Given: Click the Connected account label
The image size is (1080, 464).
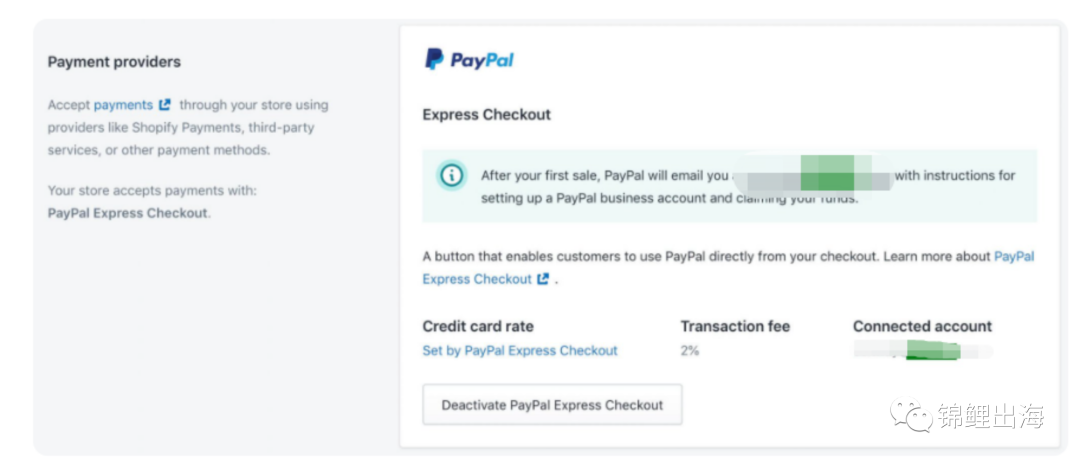Looking at the screenshot, I should pyautogui.click(x=922, y=326).
